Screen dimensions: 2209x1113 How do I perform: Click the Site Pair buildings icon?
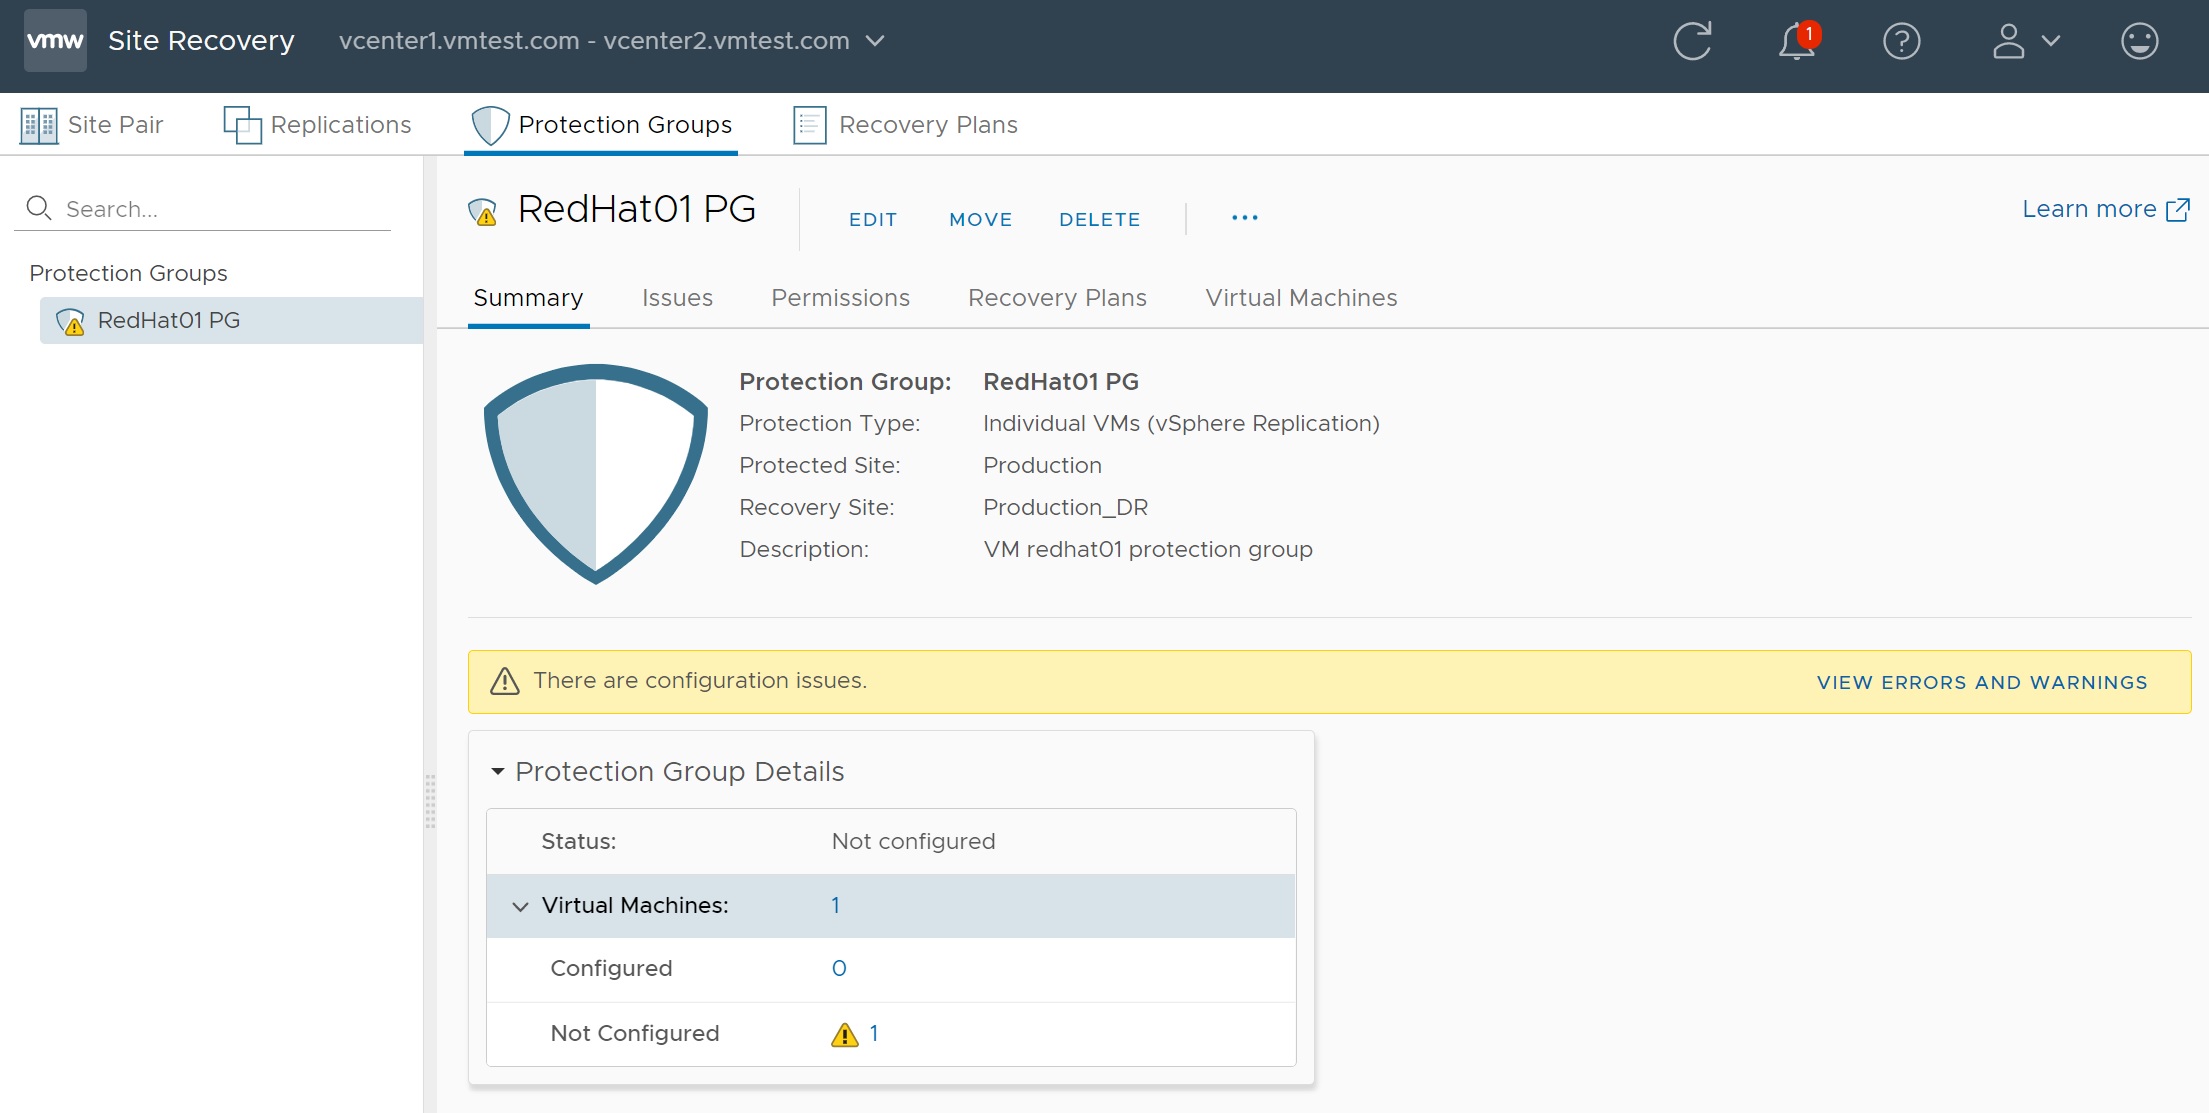[39, 125]
